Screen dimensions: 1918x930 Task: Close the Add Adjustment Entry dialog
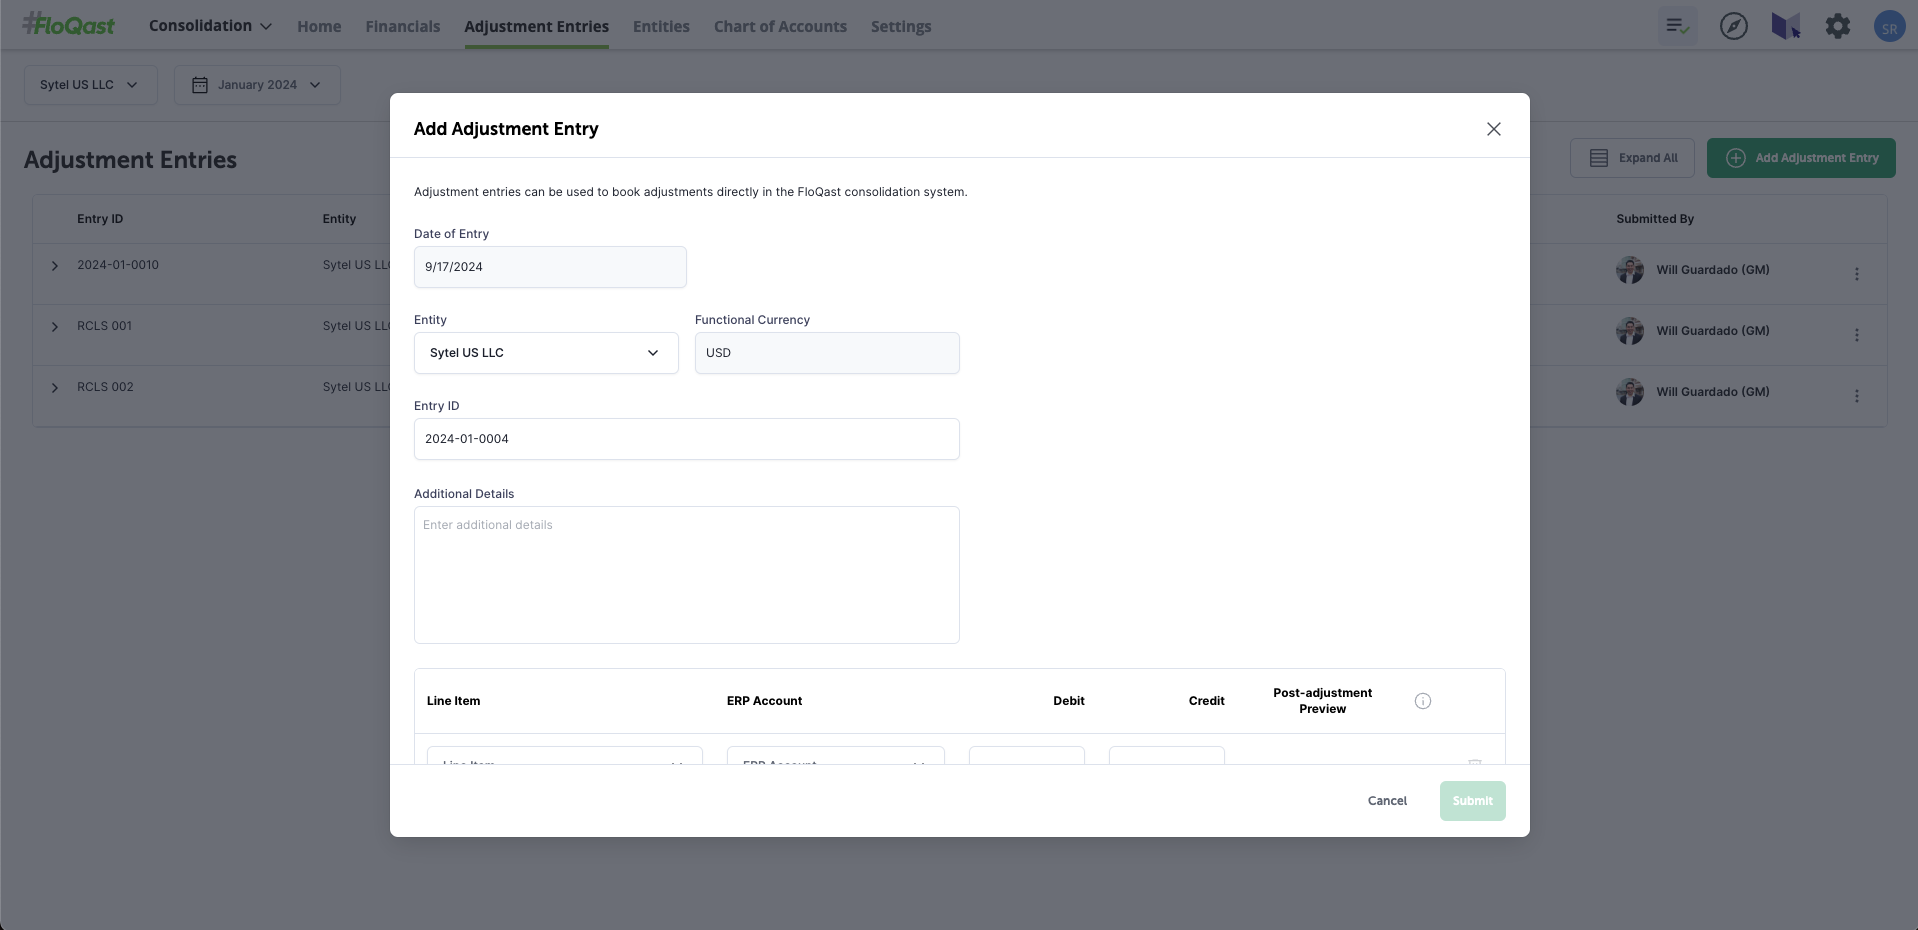pyautogui.click(x=1493, y=129)
